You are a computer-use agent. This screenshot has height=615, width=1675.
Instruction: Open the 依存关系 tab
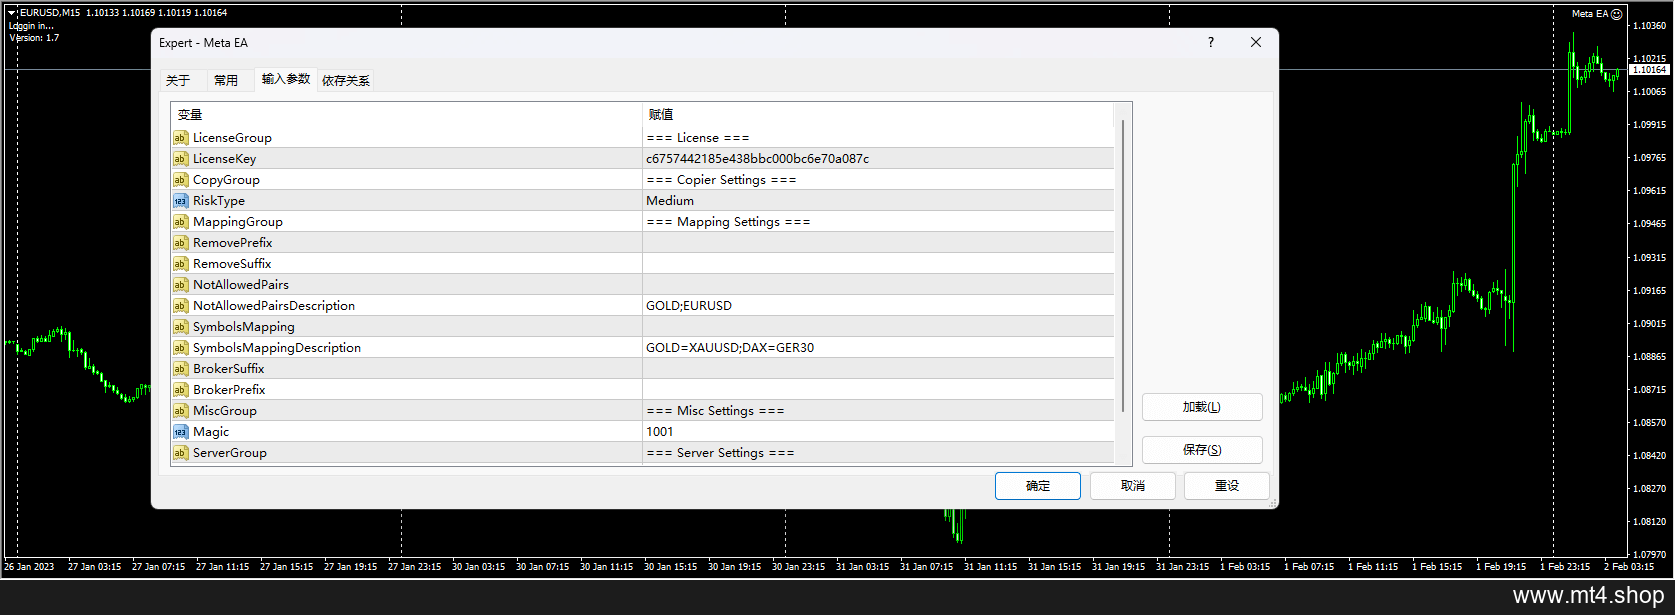click(x=346, y=80)
